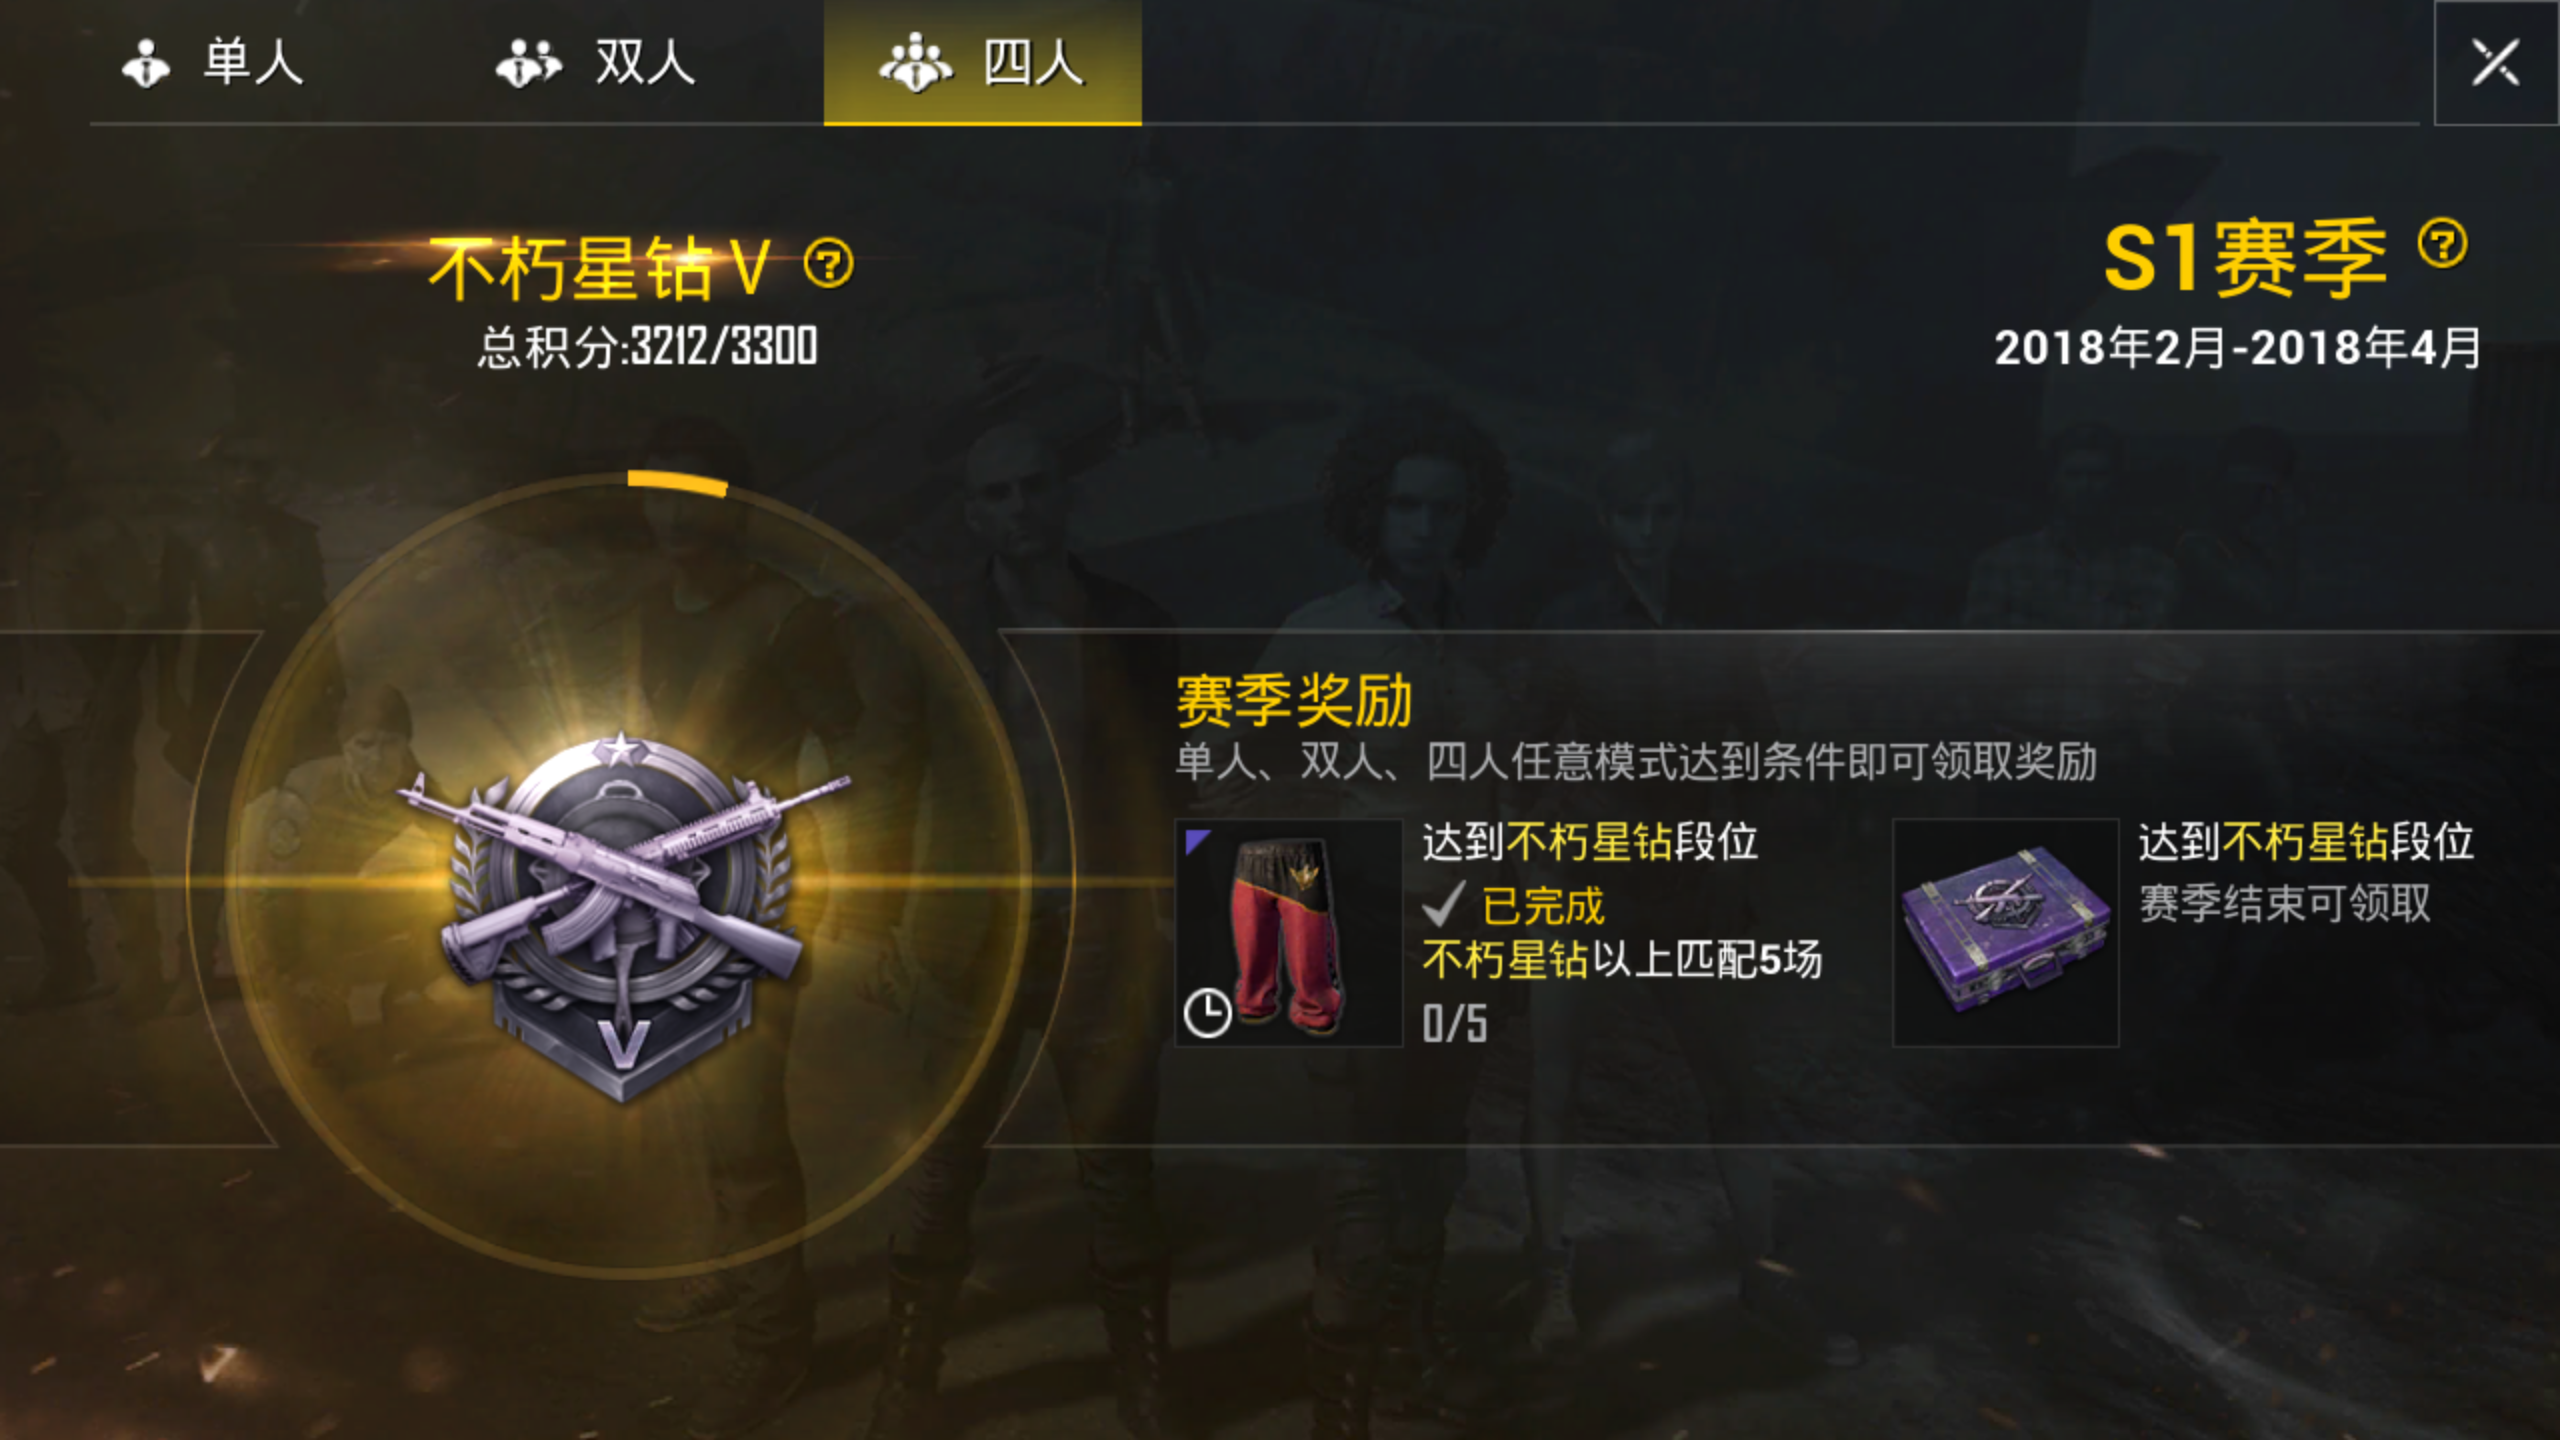Tap 赛季结束可领取 reward text

(2285, 903)
